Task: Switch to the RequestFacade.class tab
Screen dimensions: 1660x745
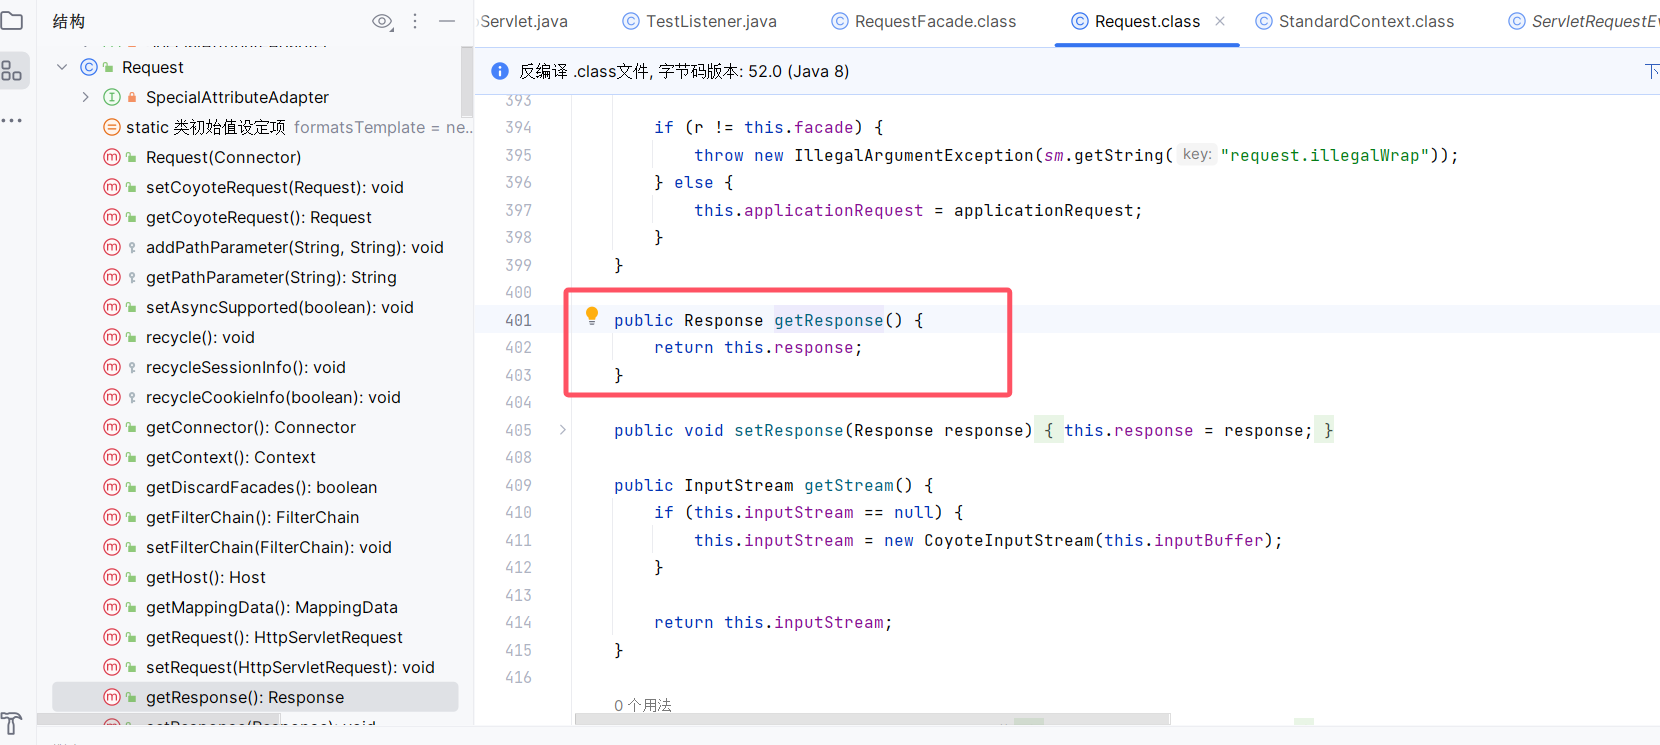Action: [924, 21]
